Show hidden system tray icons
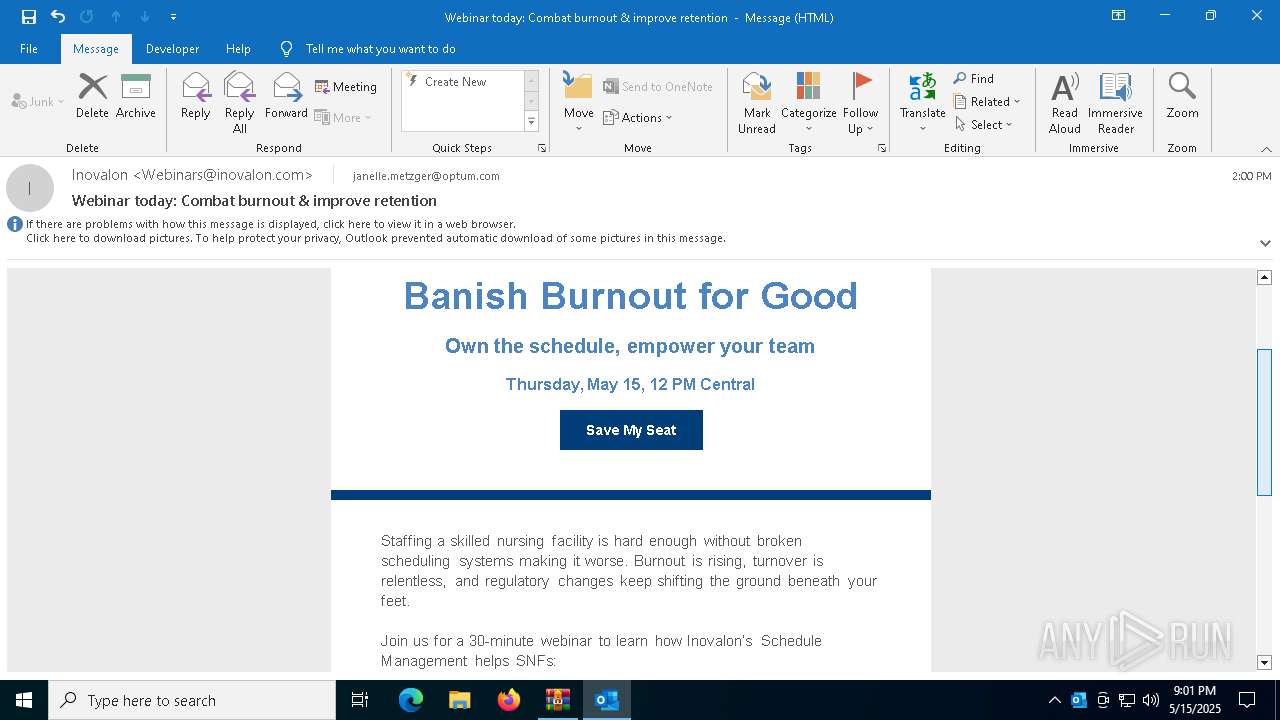 (x=1055, y=700)
